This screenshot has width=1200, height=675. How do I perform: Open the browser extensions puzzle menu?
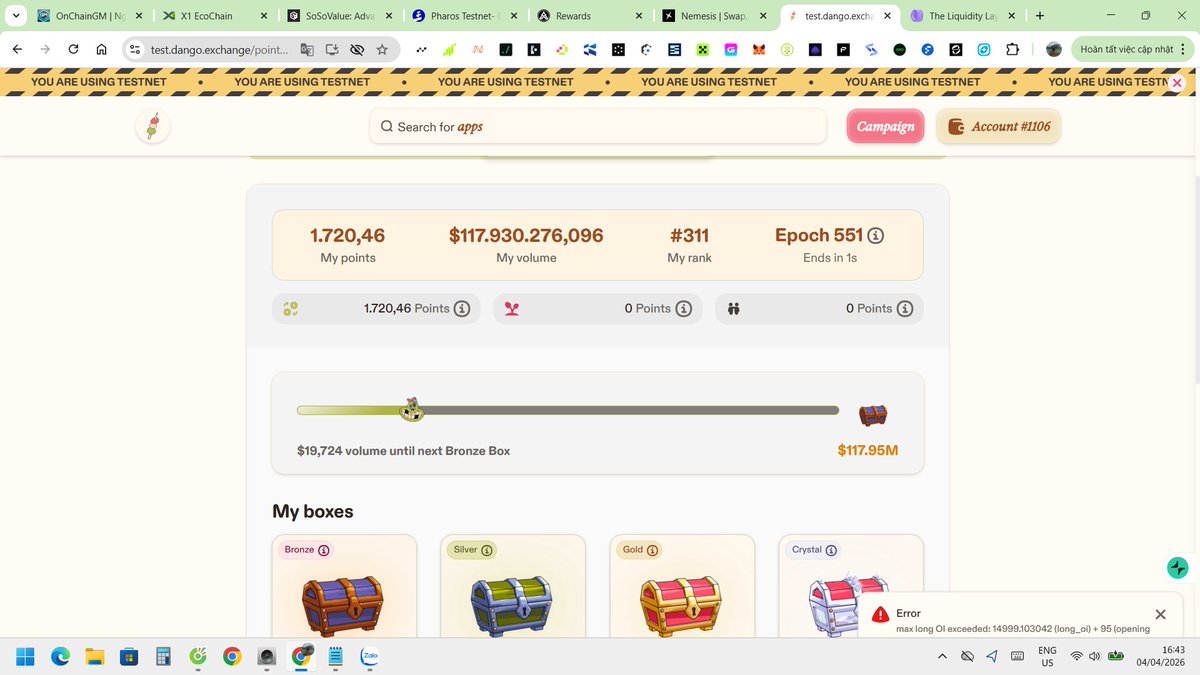click(1012, 50)
